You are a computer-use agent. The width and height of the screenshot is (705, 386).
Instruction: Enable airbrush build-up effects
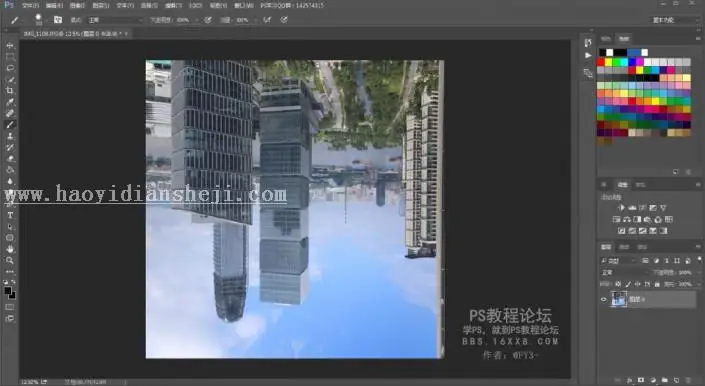point(267,20)
